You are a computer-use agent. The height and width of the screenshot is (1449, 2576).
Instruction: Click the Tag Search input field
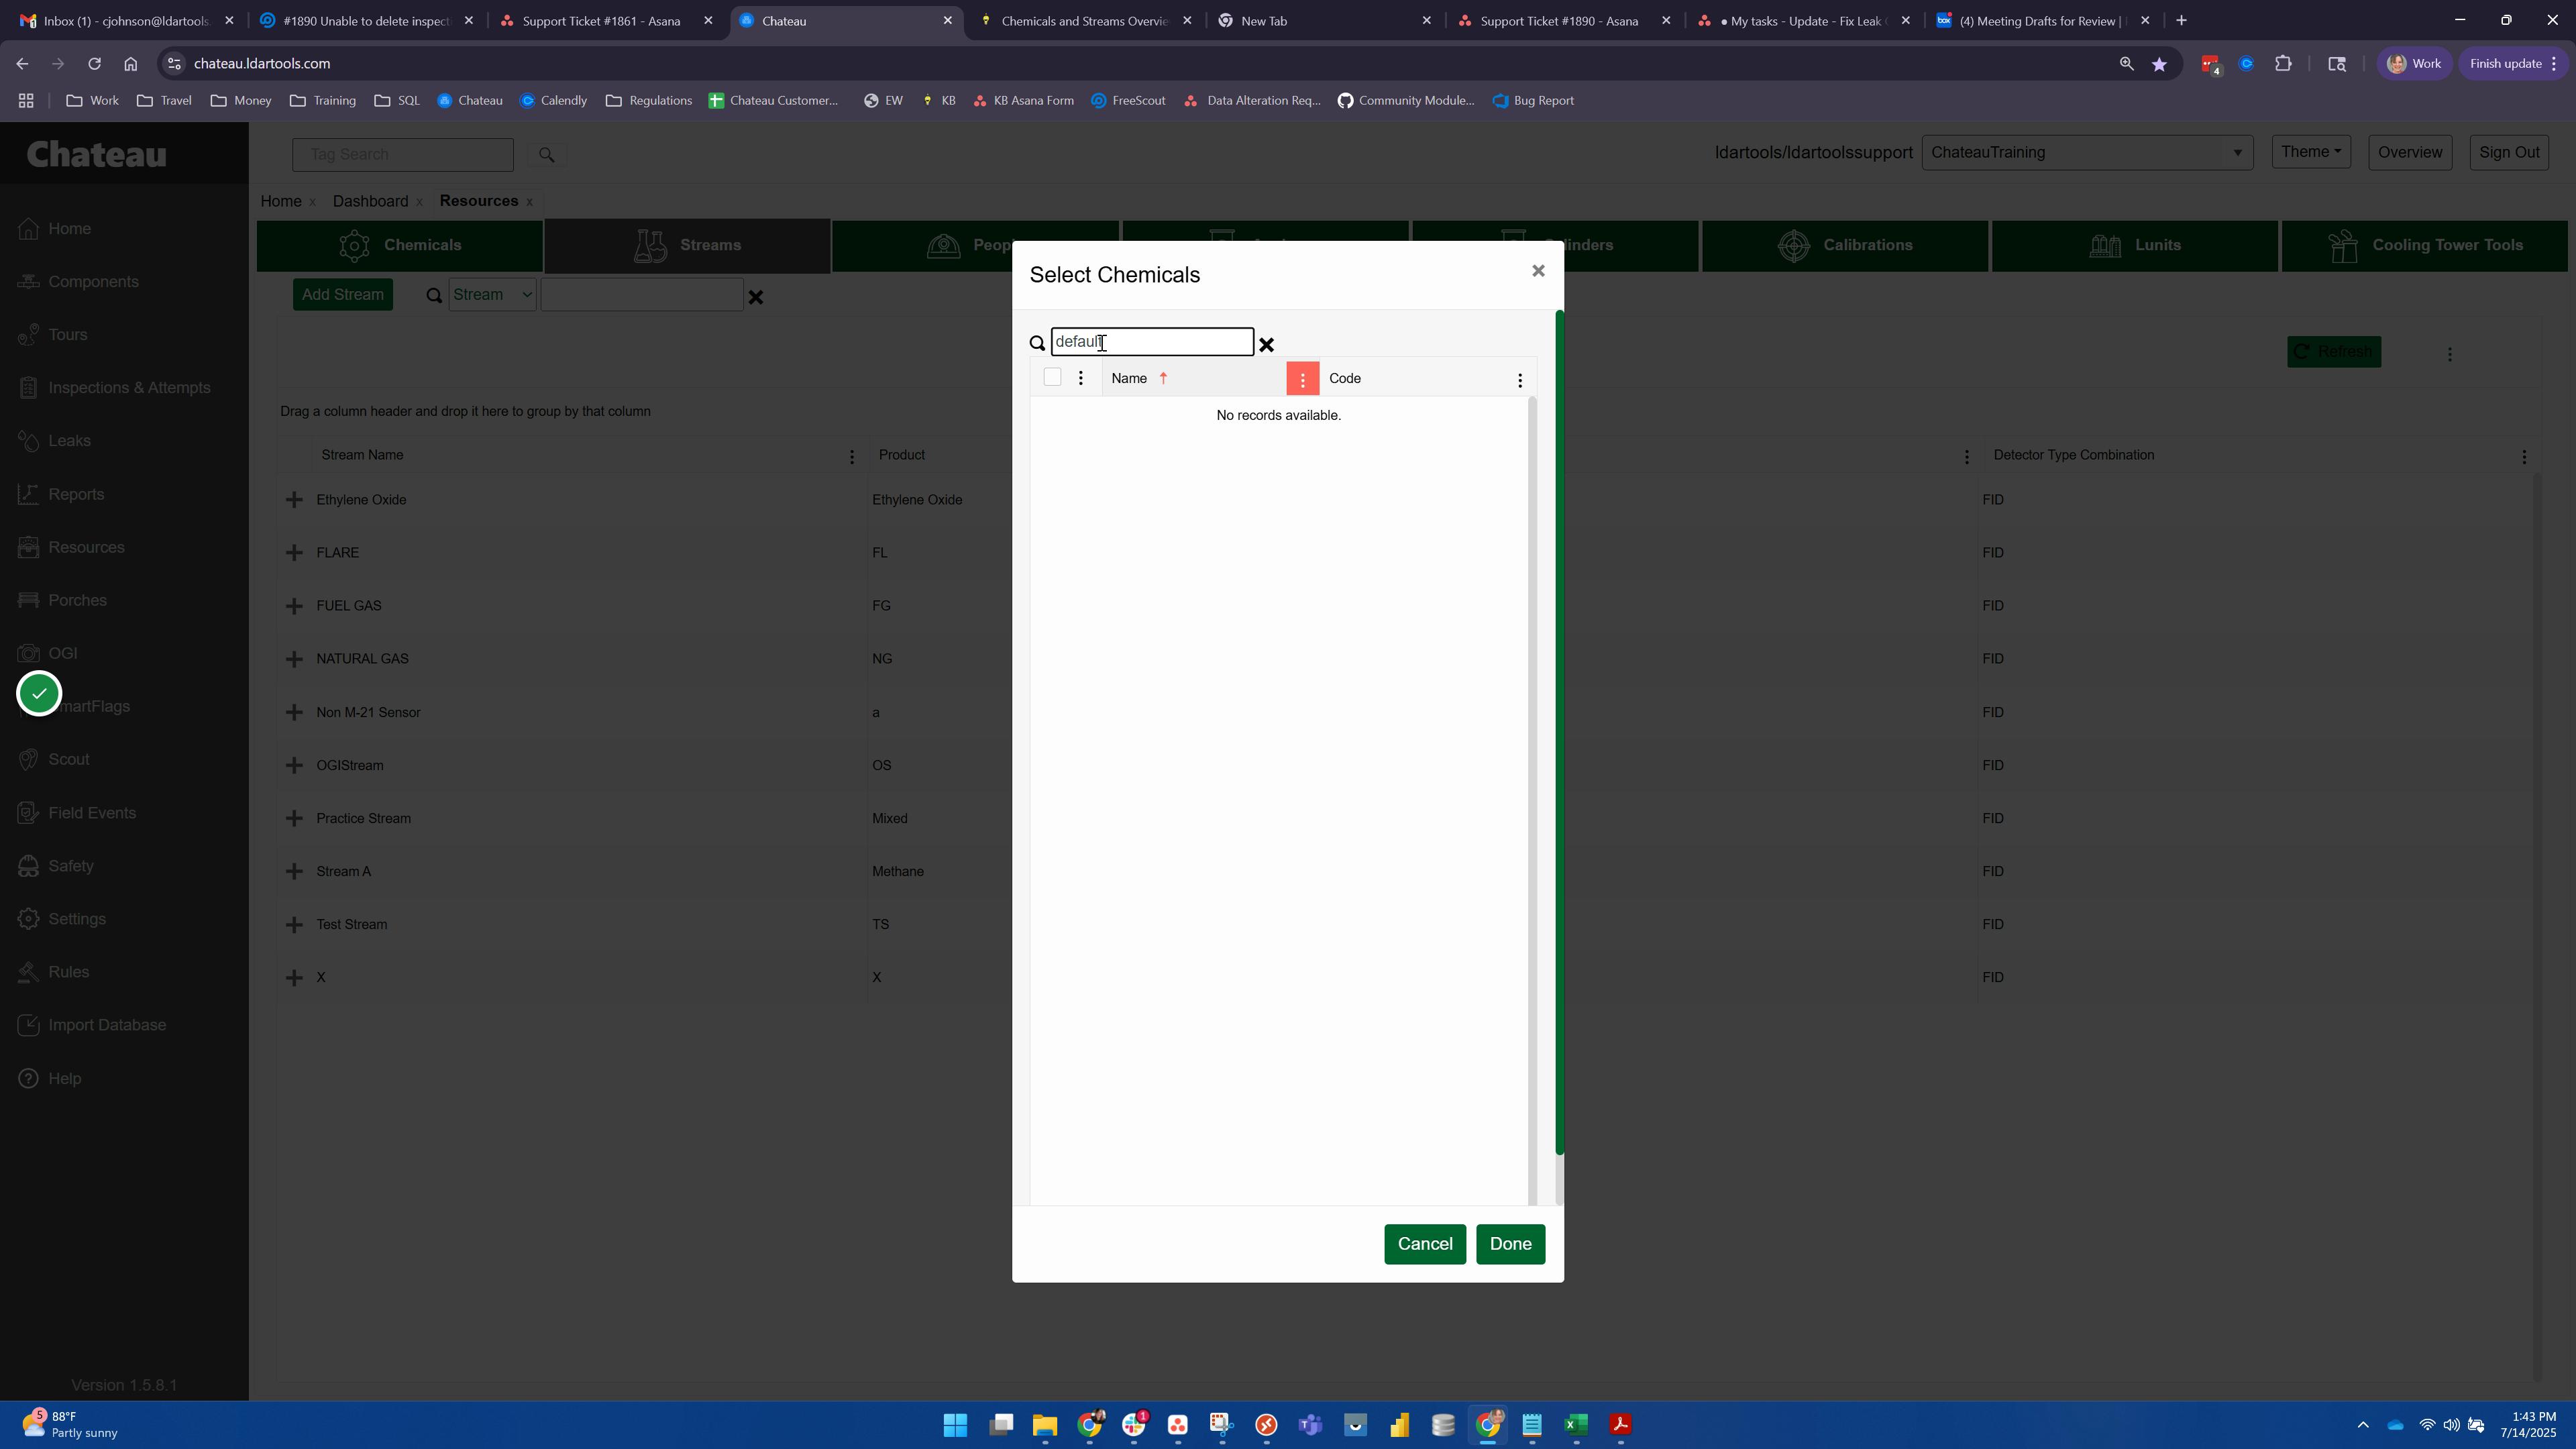403,155
